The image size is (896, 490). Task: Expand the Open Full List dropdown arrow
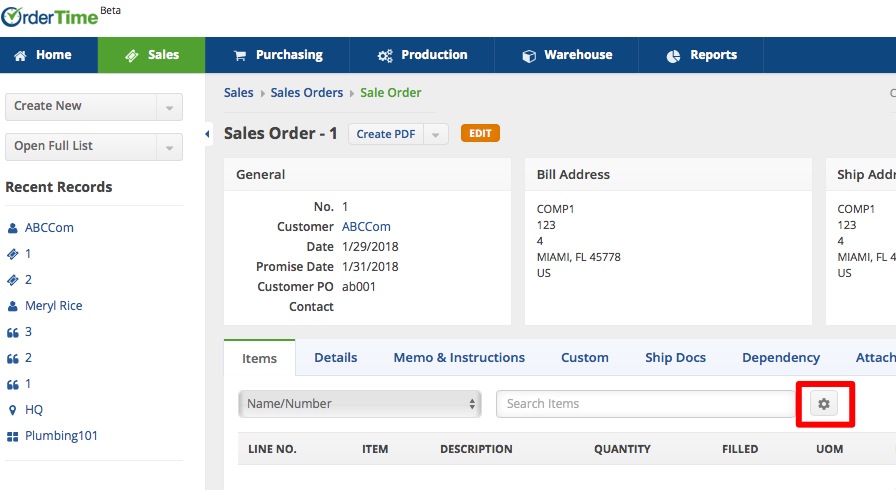coord(169,147)
